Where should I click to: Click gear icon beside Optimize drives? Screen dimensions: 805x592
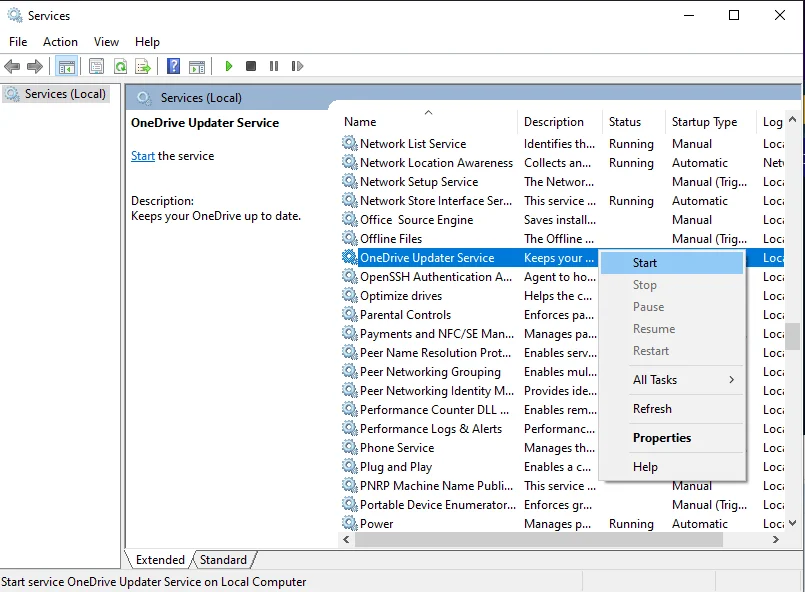pos(350,295)
